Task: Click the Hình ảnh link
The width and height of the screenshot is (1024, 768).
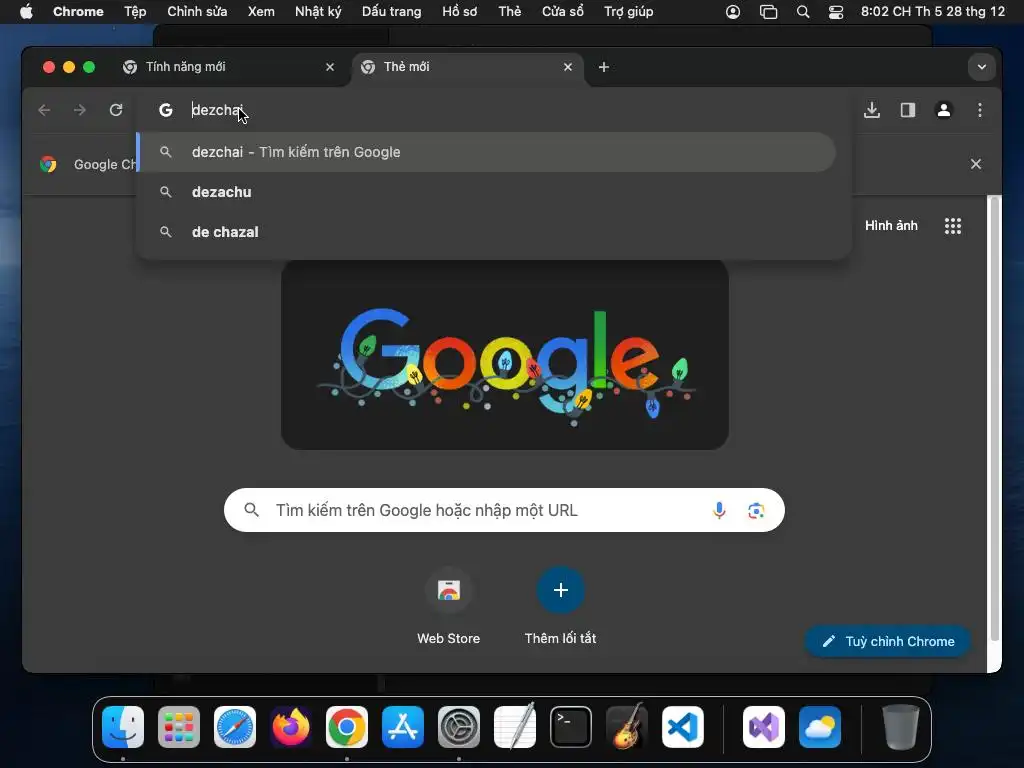Action: [891, 226]
